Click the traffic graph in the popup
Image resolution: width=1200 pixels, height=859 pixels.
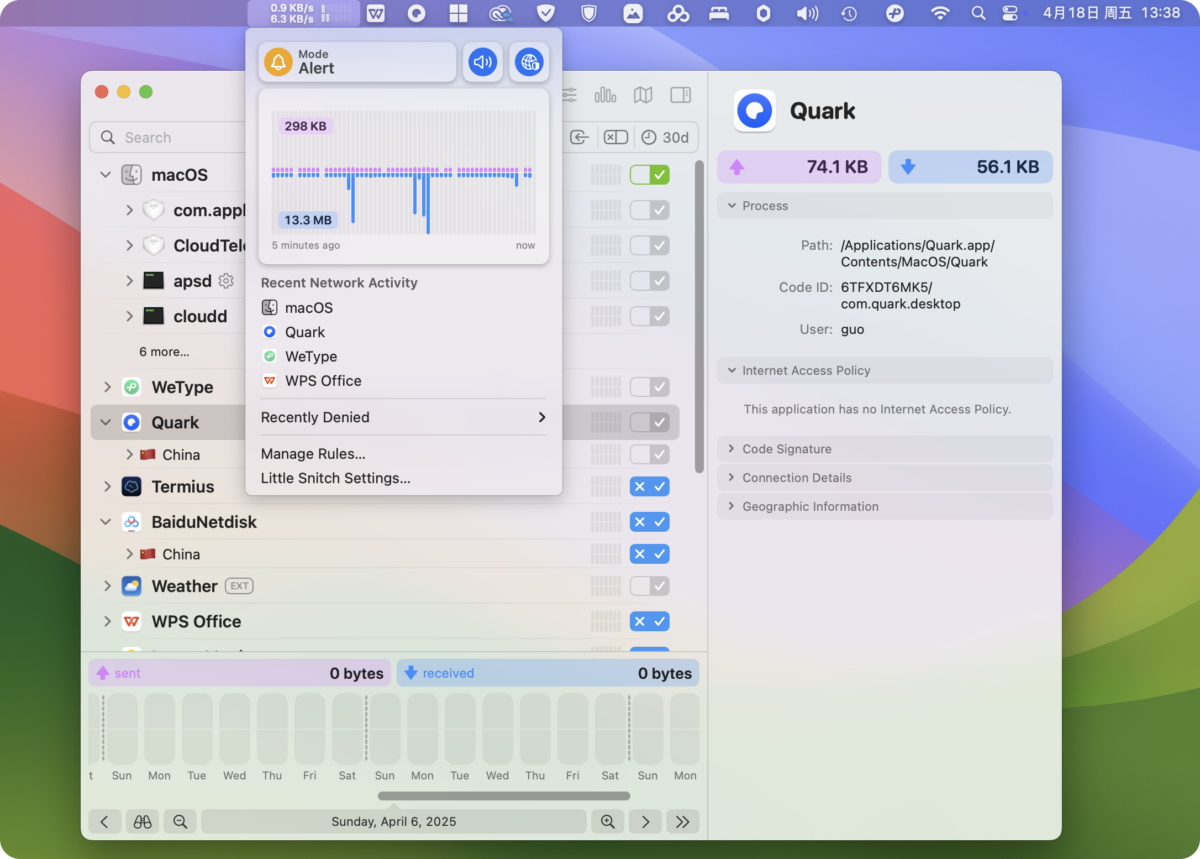click(x=404, y=177)
